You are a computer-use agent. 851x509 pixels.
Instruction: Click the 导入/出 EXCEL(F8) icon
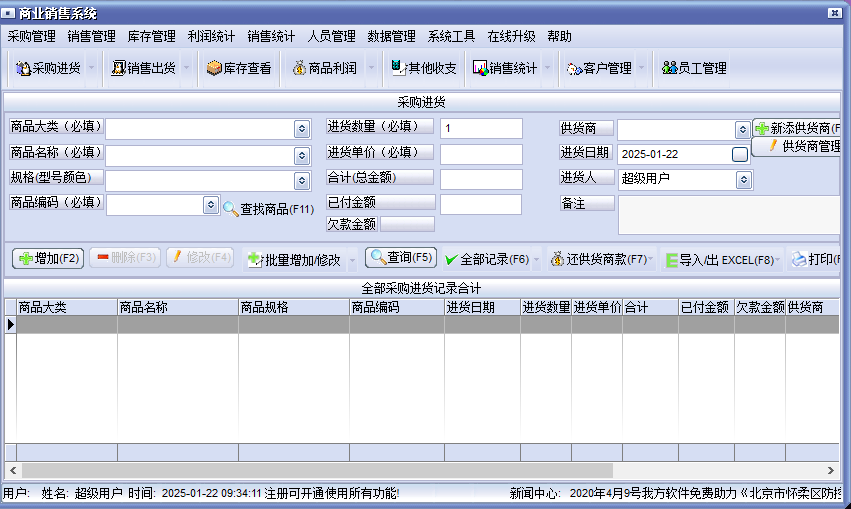pyautogui.click(x=671, y=260)
